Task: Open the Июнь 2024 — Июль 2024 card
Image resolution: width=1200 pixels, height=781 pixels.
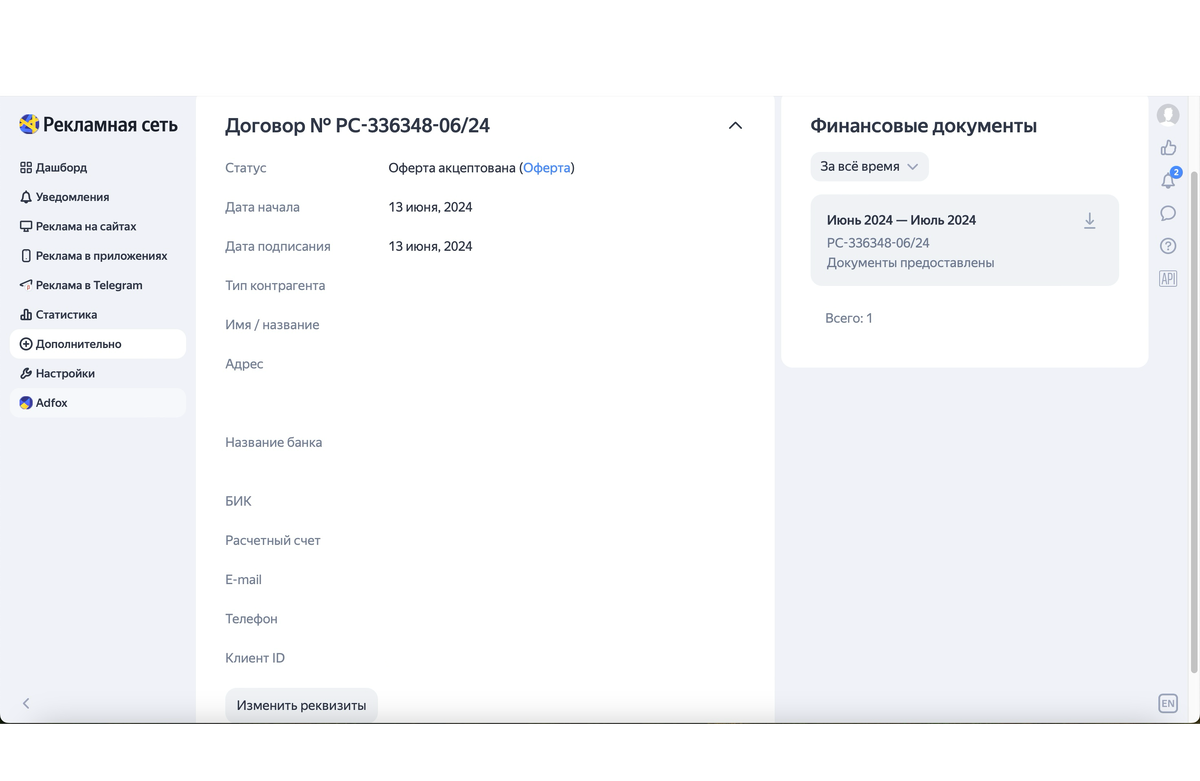Action: click(964, 240)
